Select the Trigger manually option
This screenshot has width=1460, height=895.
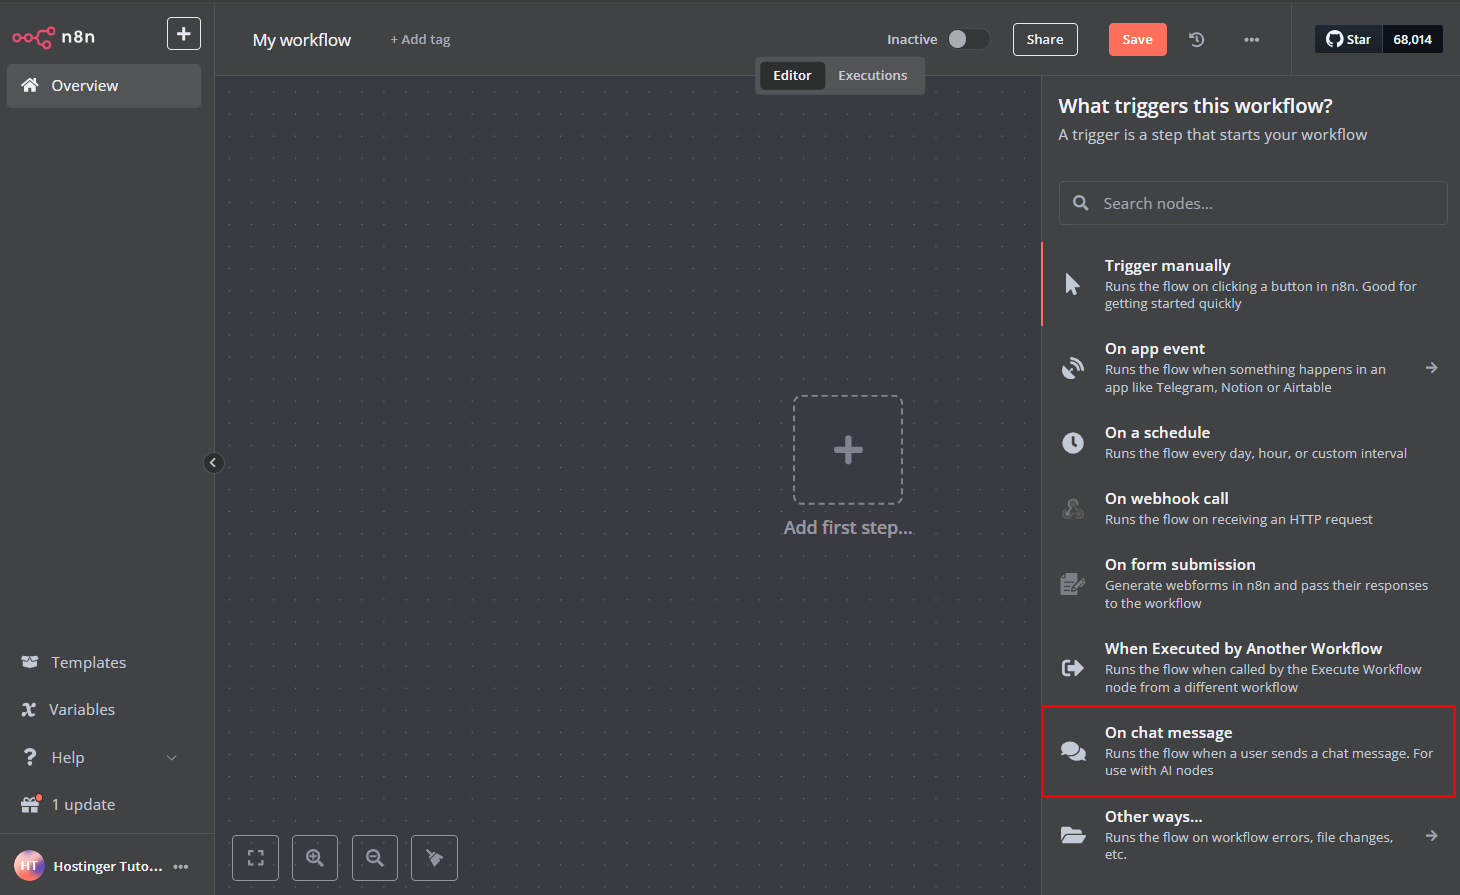tap(1248, 283)
